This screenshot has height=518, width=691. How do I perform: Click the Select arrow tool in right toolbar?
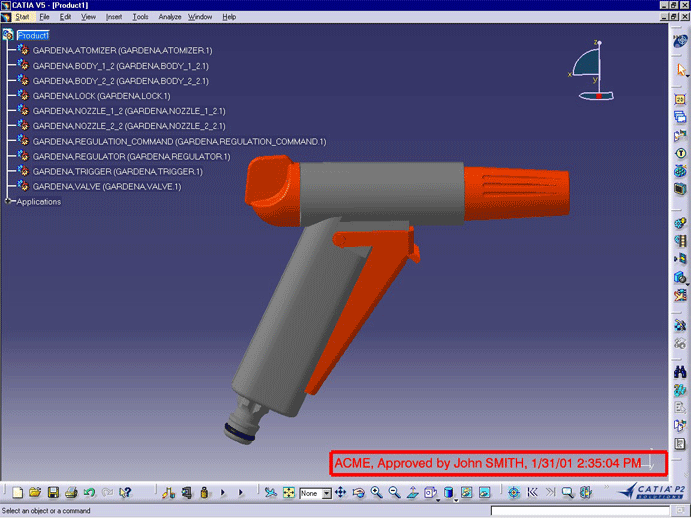tap(681, 70)
